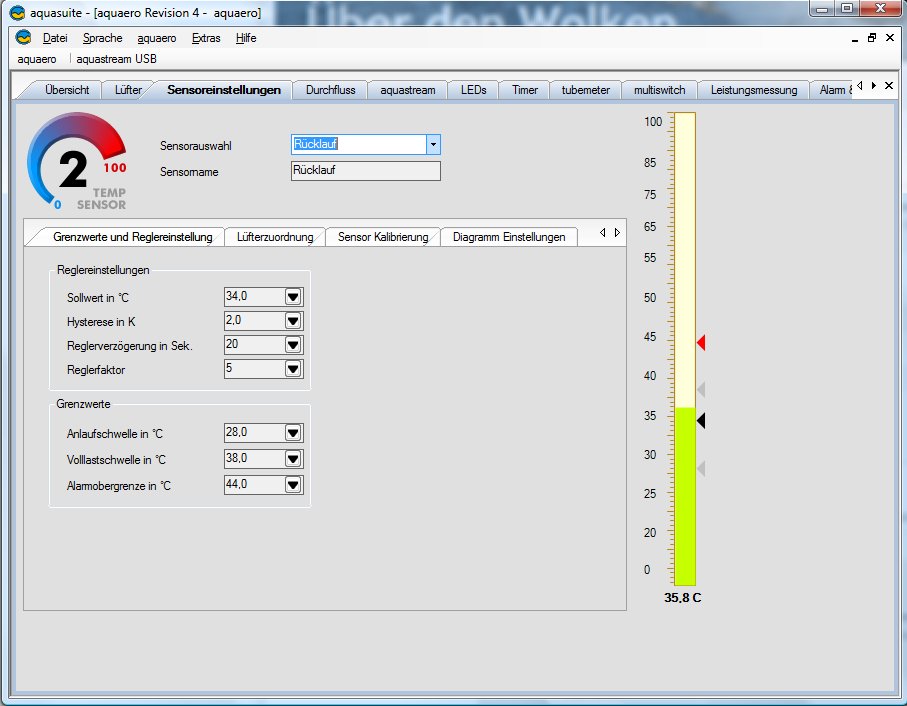Open the Extras menu
The height and width of the screenshot is (706, 907).
click(x=206, y=38)
